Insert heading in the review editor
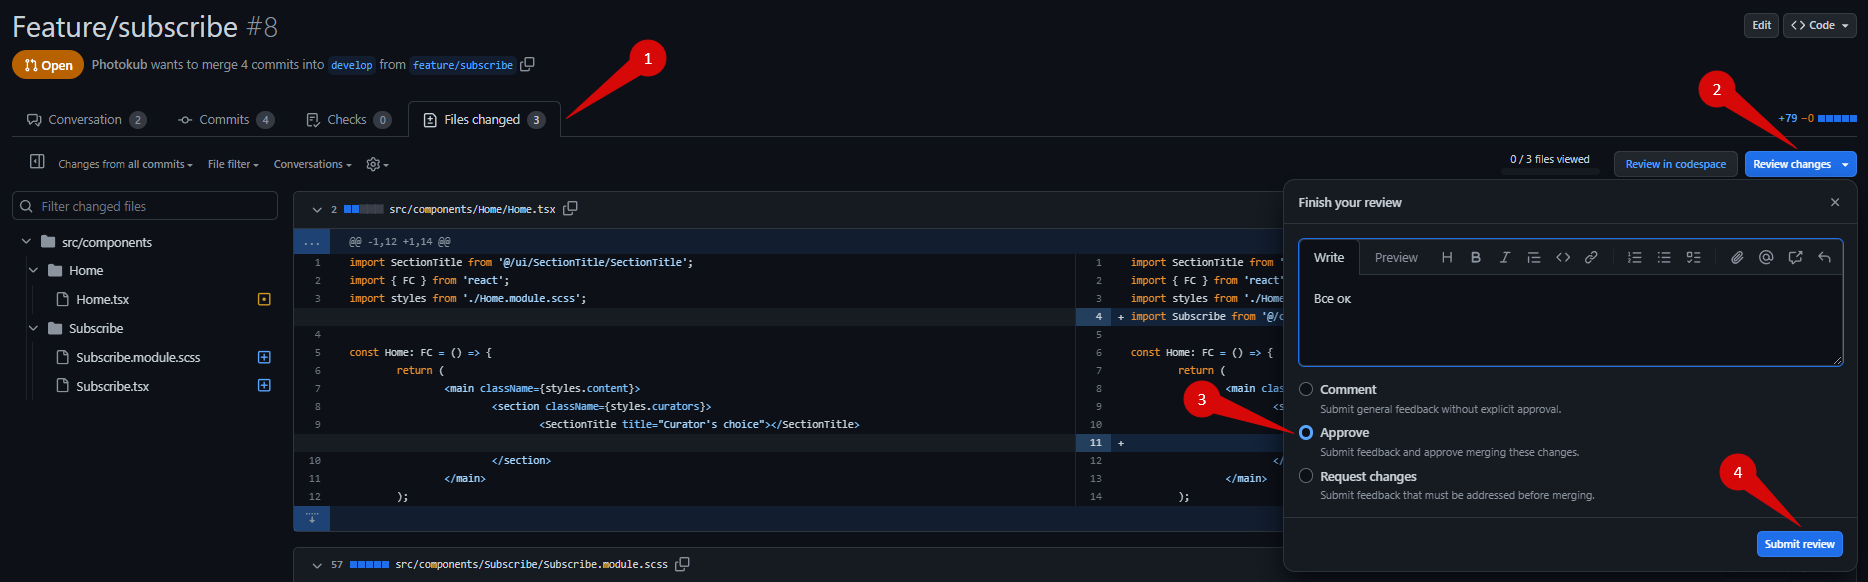Screen dimensions: 1868x582 (x=1446, y=257)
